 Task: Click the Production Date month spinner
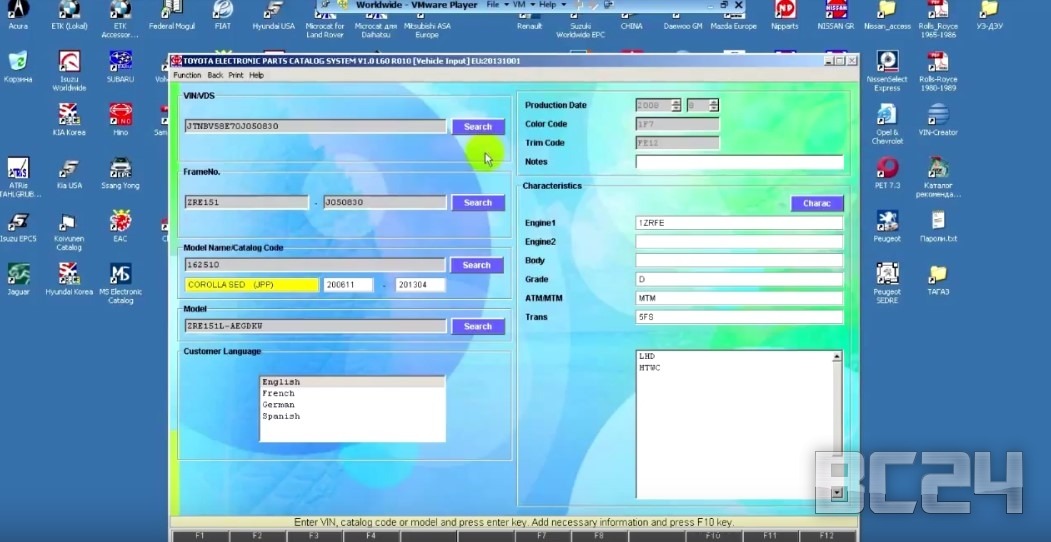click(x=714, y=105)
